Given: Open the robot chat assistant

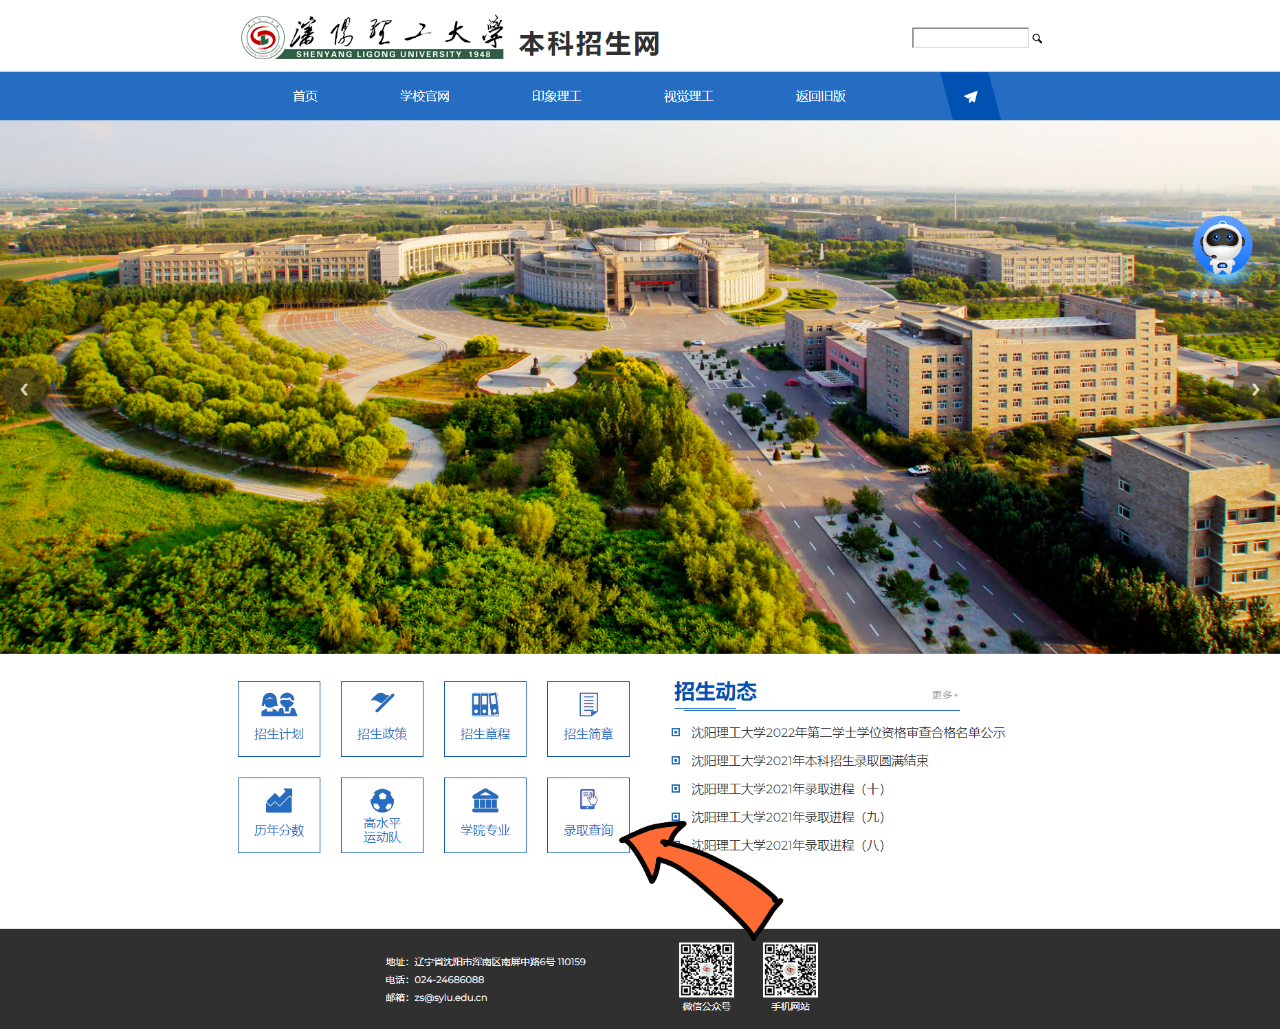Looking at the screenshot, I should tap(1222, 246).
